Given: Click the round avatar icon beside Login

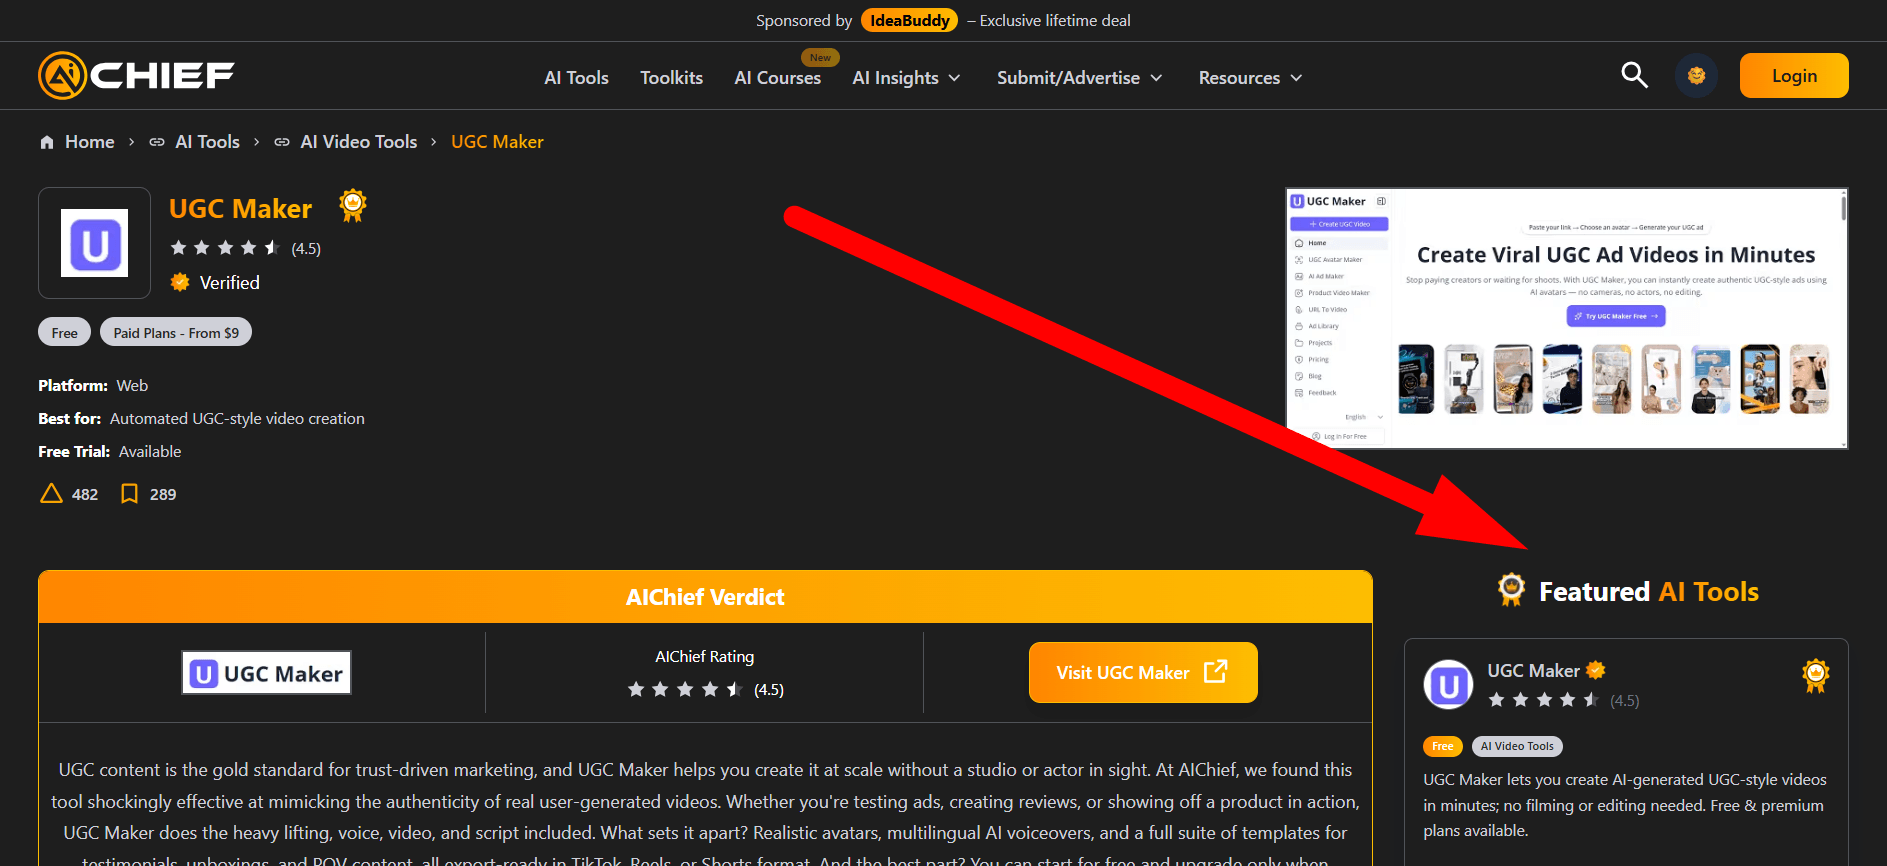Looking at the screenshot, I should [1696, 76].
